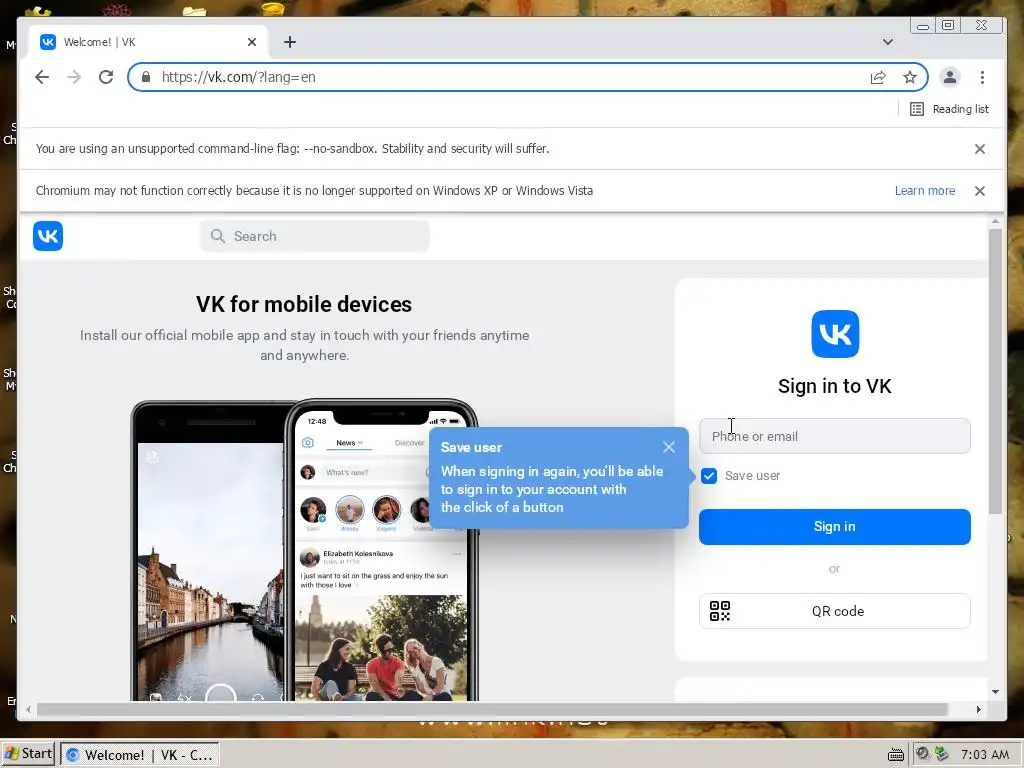Open the Learn more link
The image size is (1024, 768).
925,191
